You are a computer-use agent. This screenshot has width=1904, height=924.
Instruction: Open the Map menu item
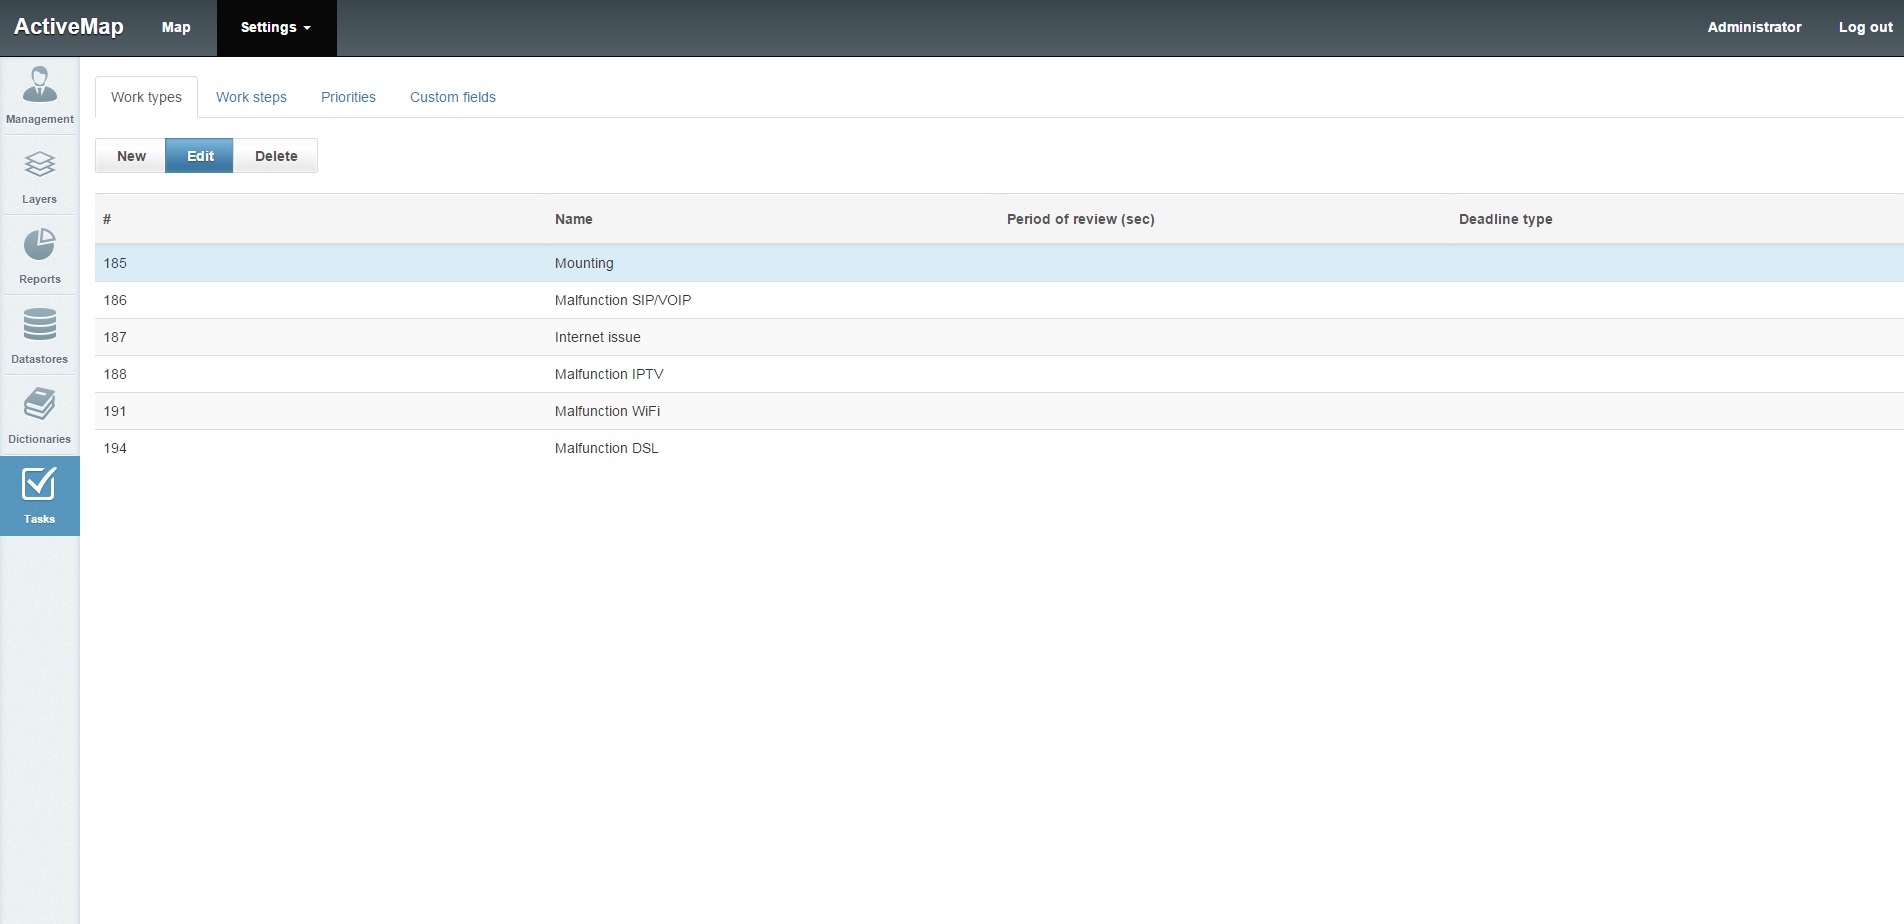[176, 27]
